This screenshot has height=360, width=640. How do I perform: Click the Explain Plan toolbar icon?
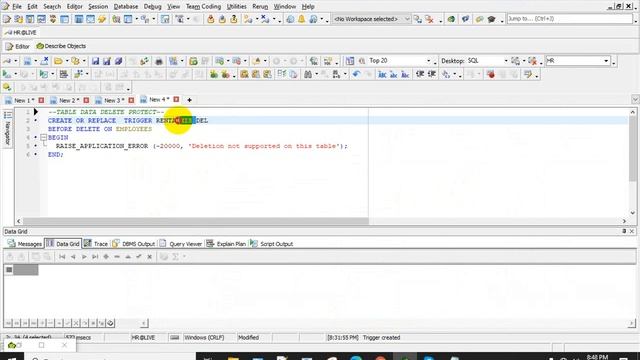click(x=64, y=74)
